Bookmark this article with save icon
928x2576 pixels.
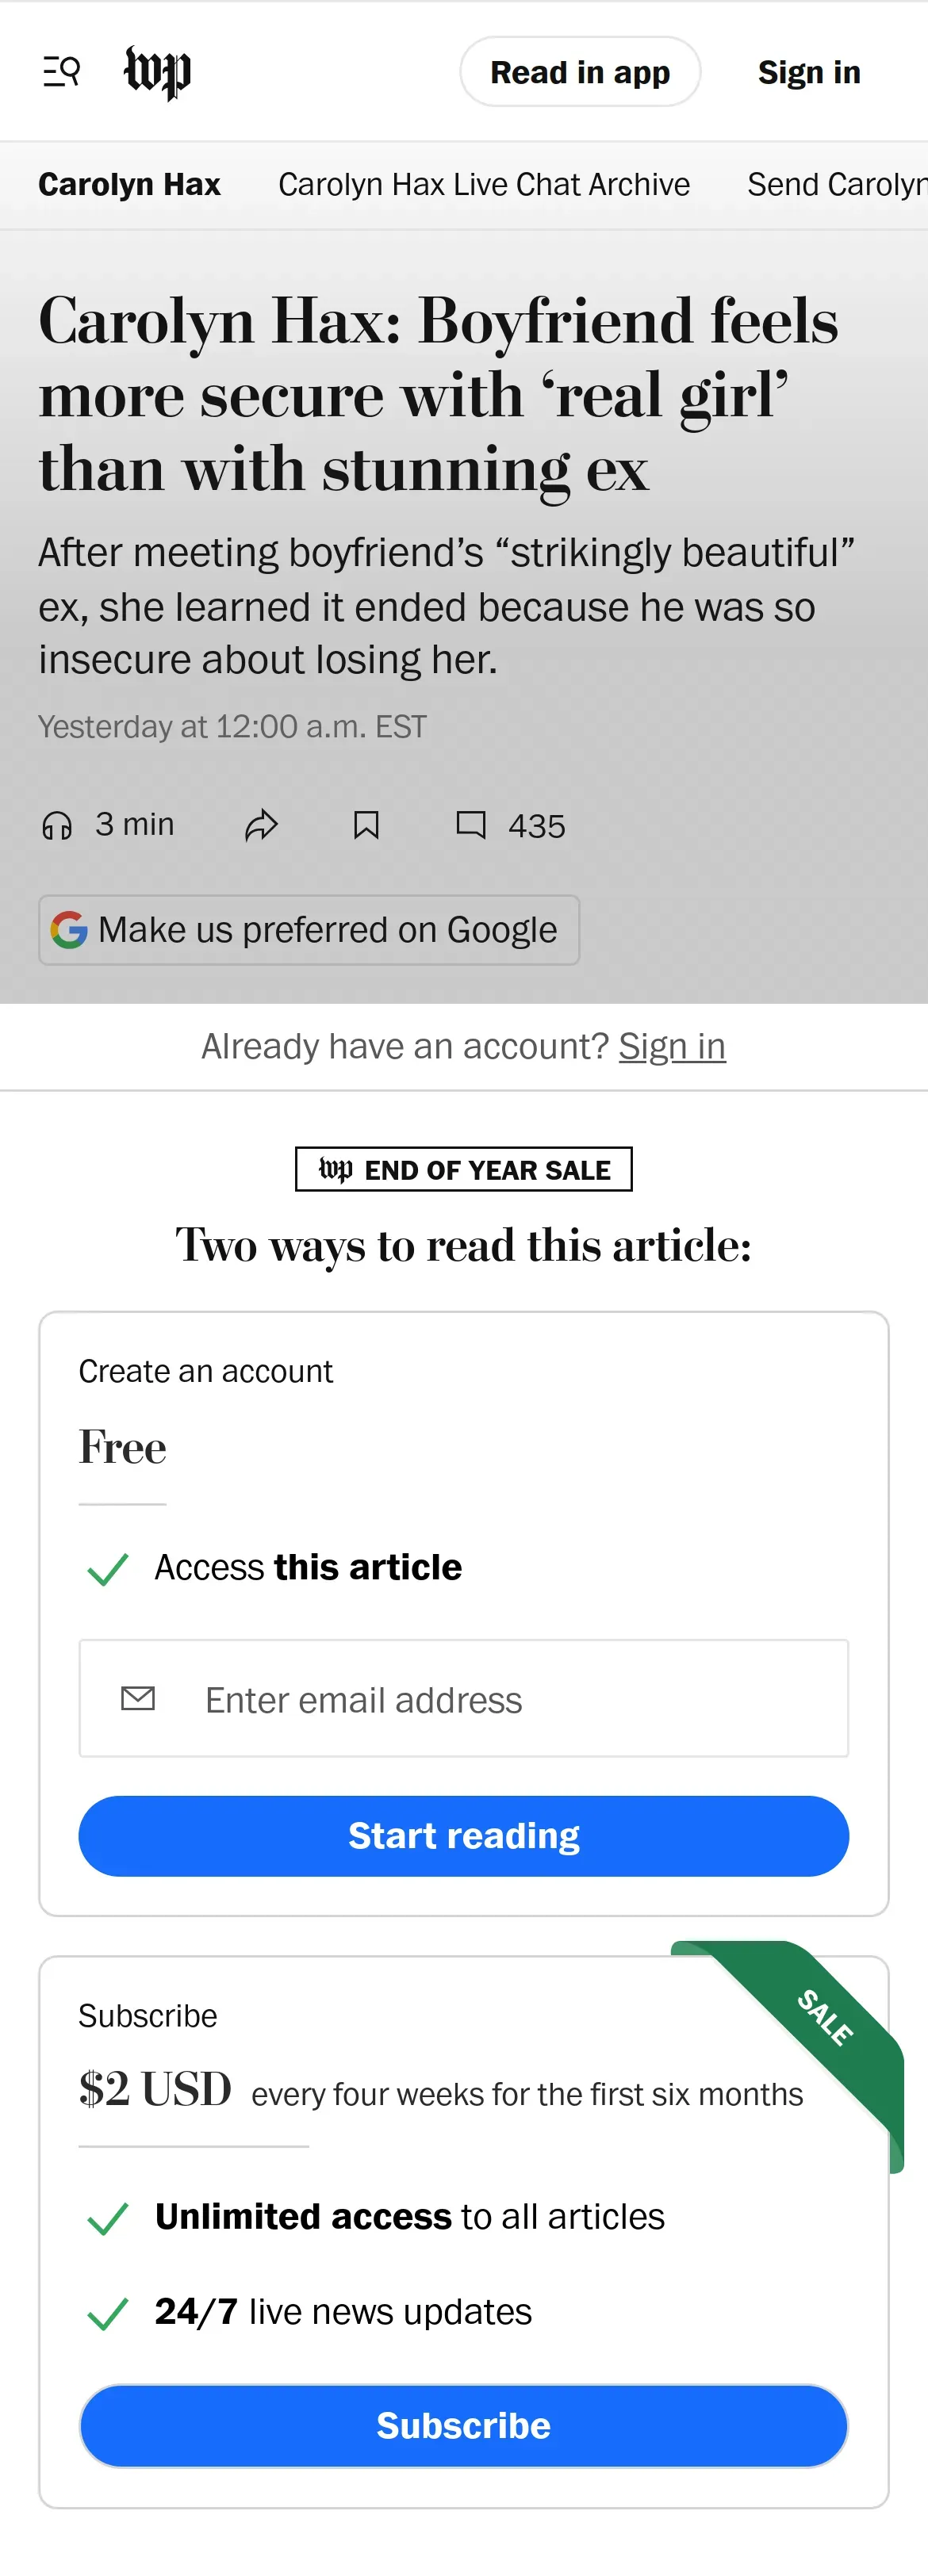[x=366, y=825]
